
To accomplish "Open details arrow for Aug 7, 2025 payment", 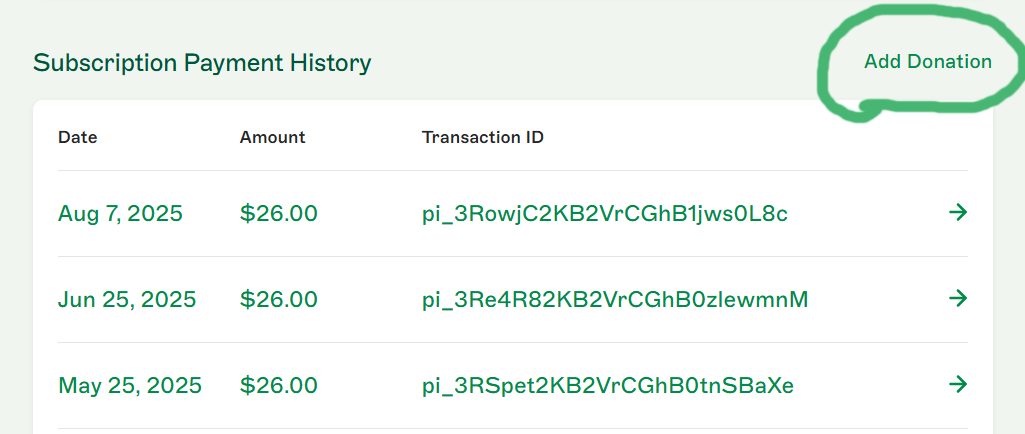I will 957,212.
